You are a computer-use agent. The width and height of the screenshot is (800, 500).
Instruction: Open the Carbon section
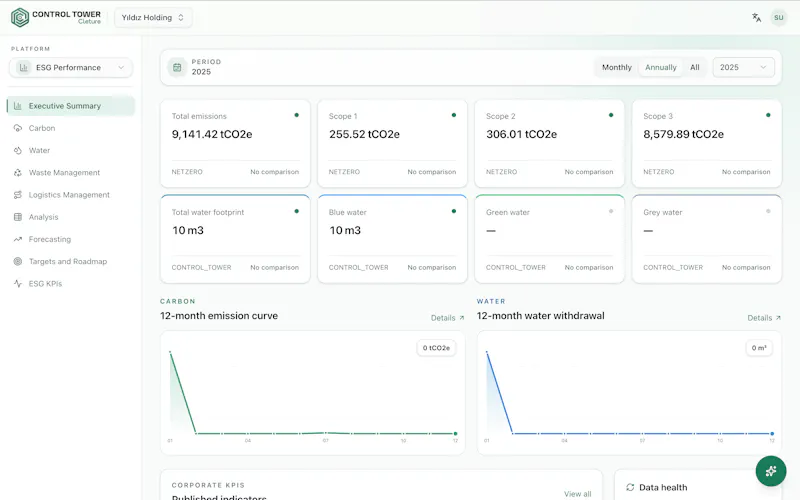tap(71, 128)
